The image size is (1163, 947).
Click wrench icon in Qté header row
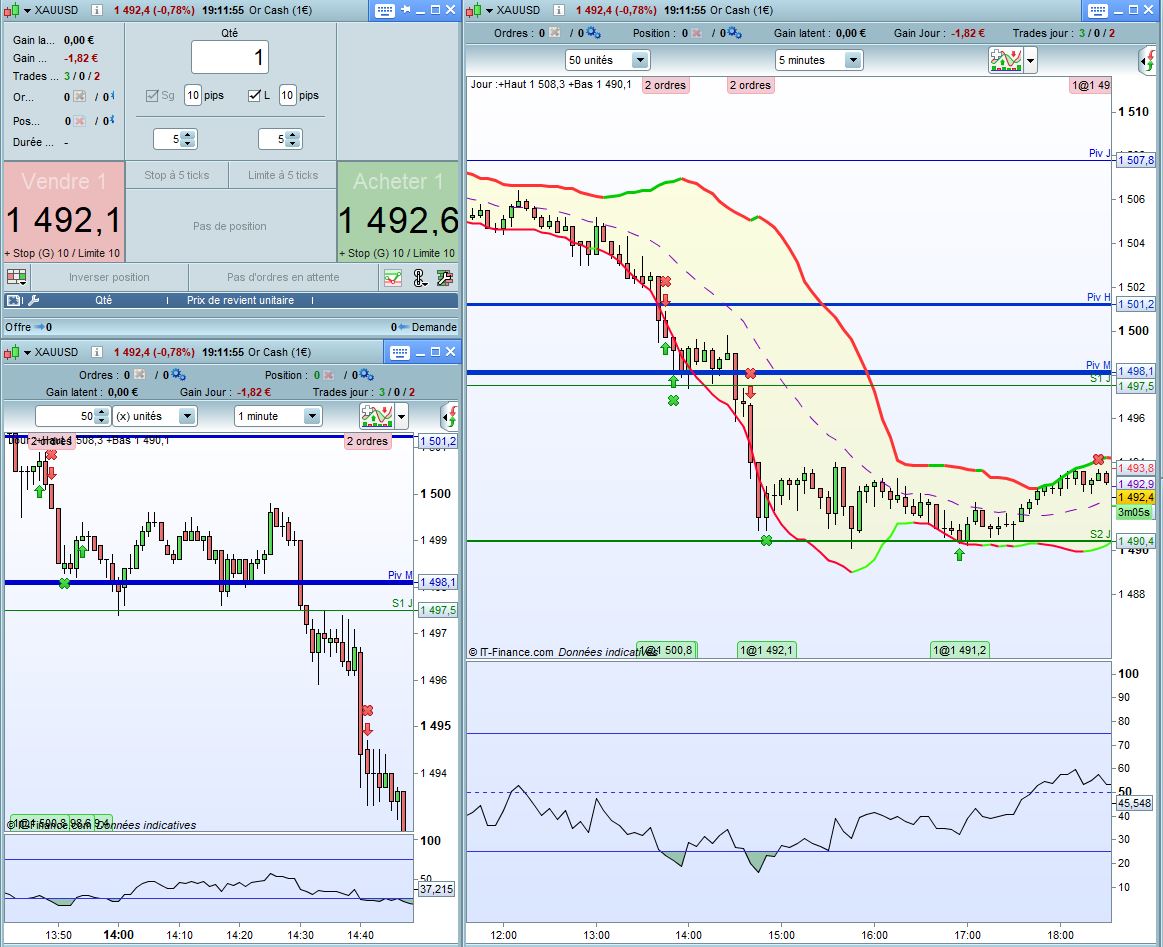[33, 300]
